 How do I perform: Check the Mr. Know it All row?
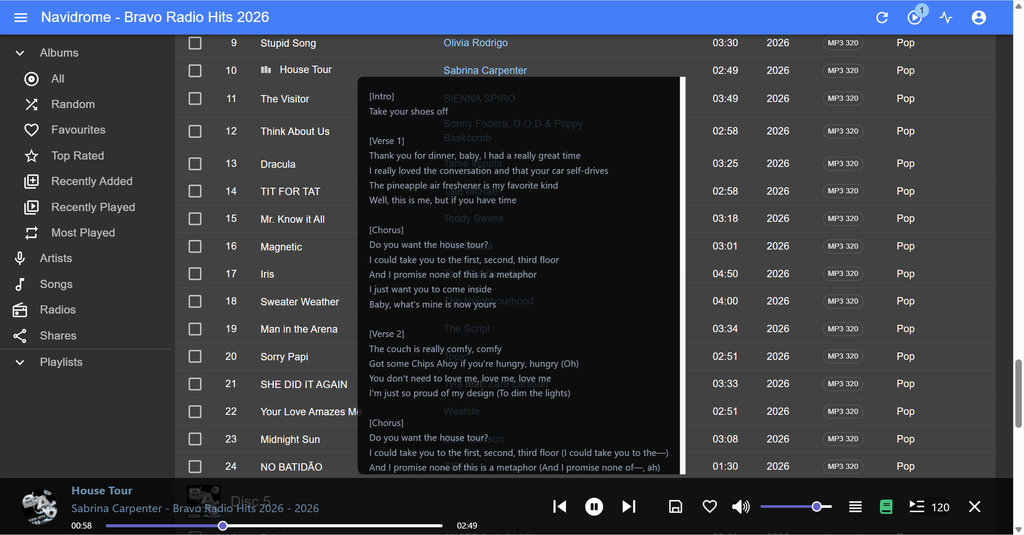point(195,219)
